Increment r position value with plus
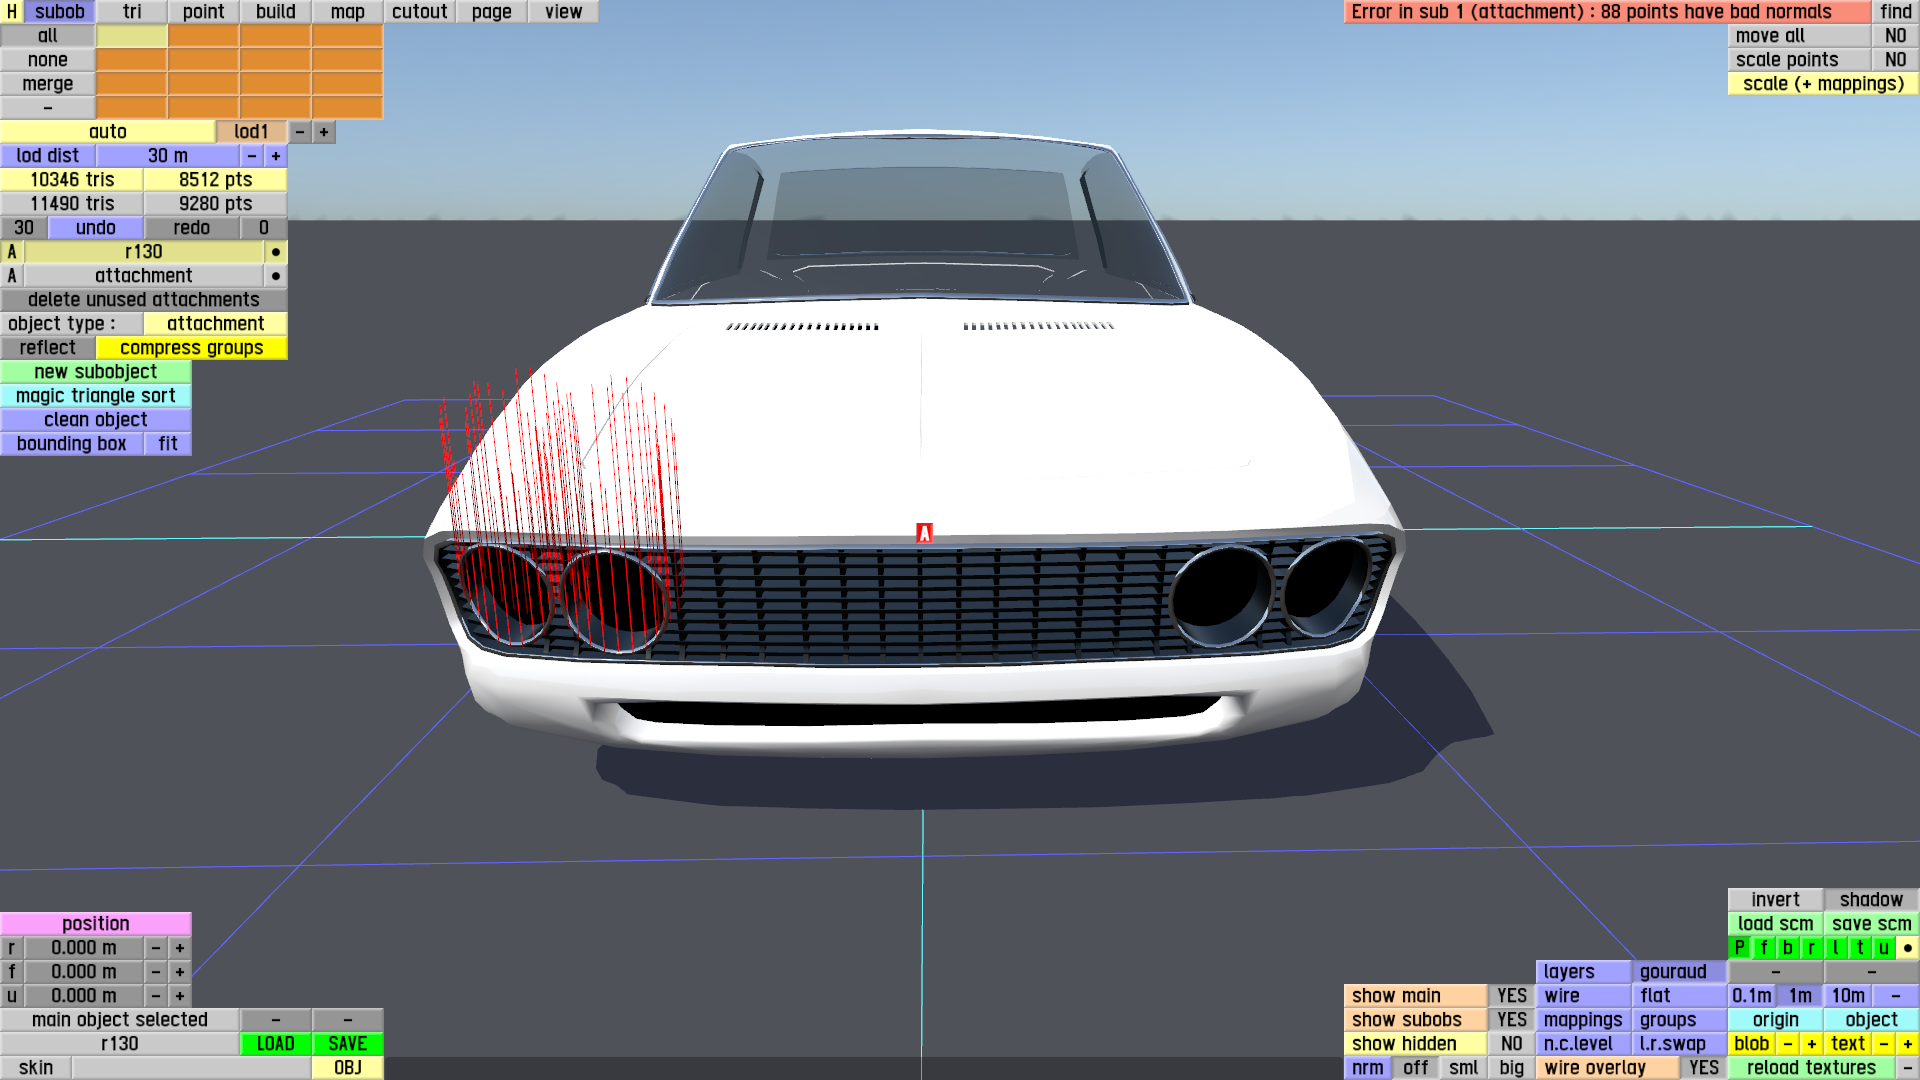The image size is (1920, 1080). 180,948
